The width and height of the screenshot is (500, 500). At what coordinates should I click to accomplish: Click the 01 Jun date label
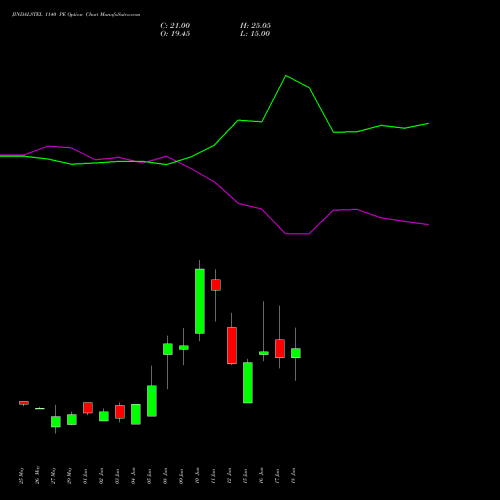[x=86, y=476]
